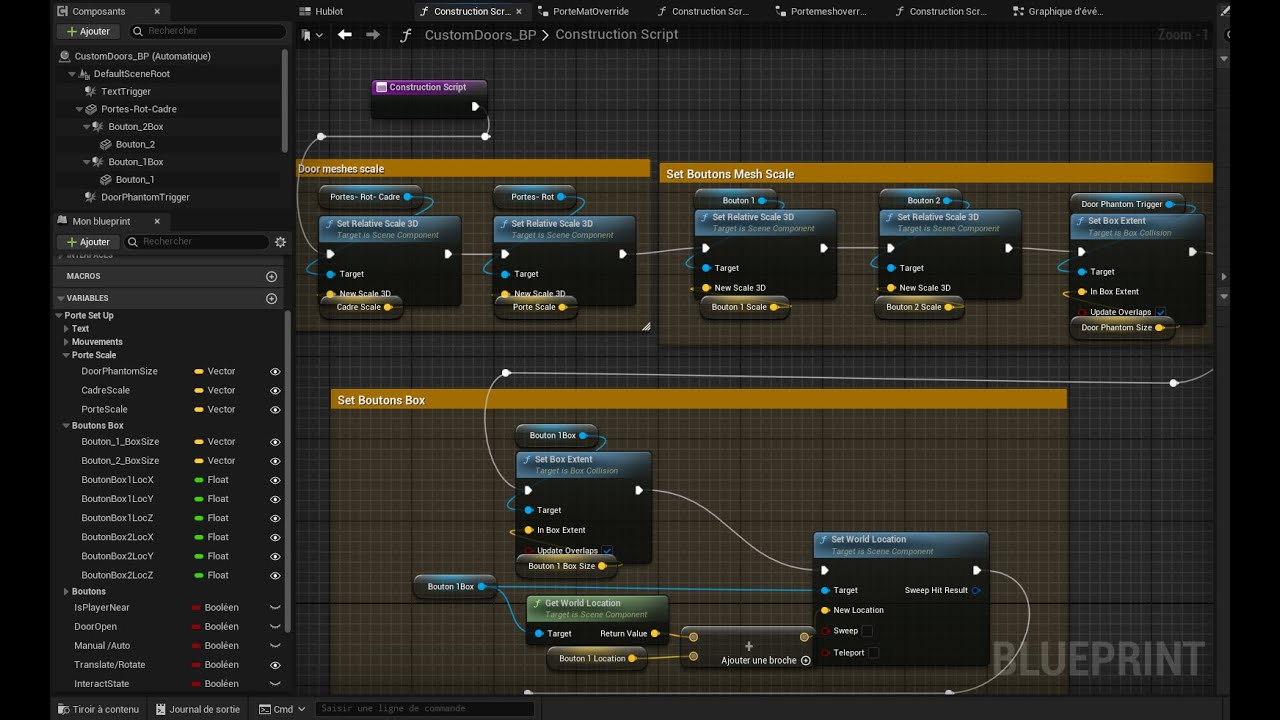The width and height of the screenshot is (1280, 720).
Task: Add a new variable with plus icon
Action: pos(271,298)
